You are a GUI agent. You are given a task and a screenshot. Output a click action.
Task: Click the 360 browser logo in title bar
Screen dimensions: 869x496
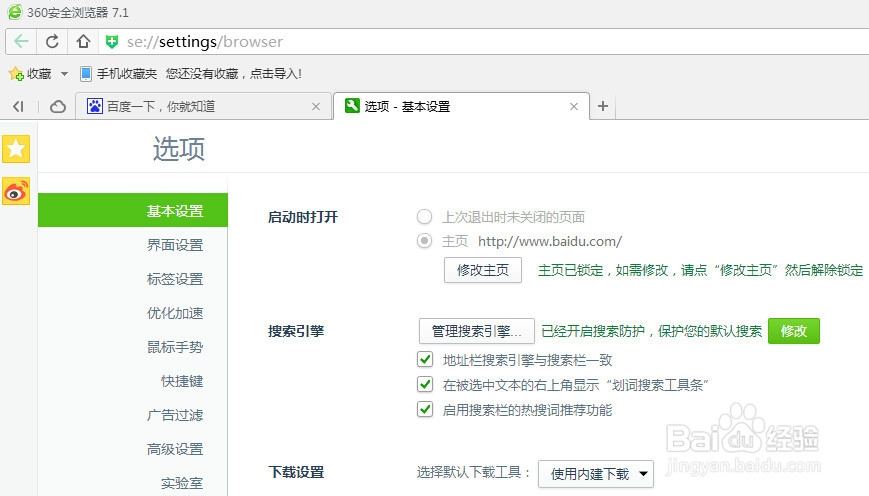click(15, 12)
